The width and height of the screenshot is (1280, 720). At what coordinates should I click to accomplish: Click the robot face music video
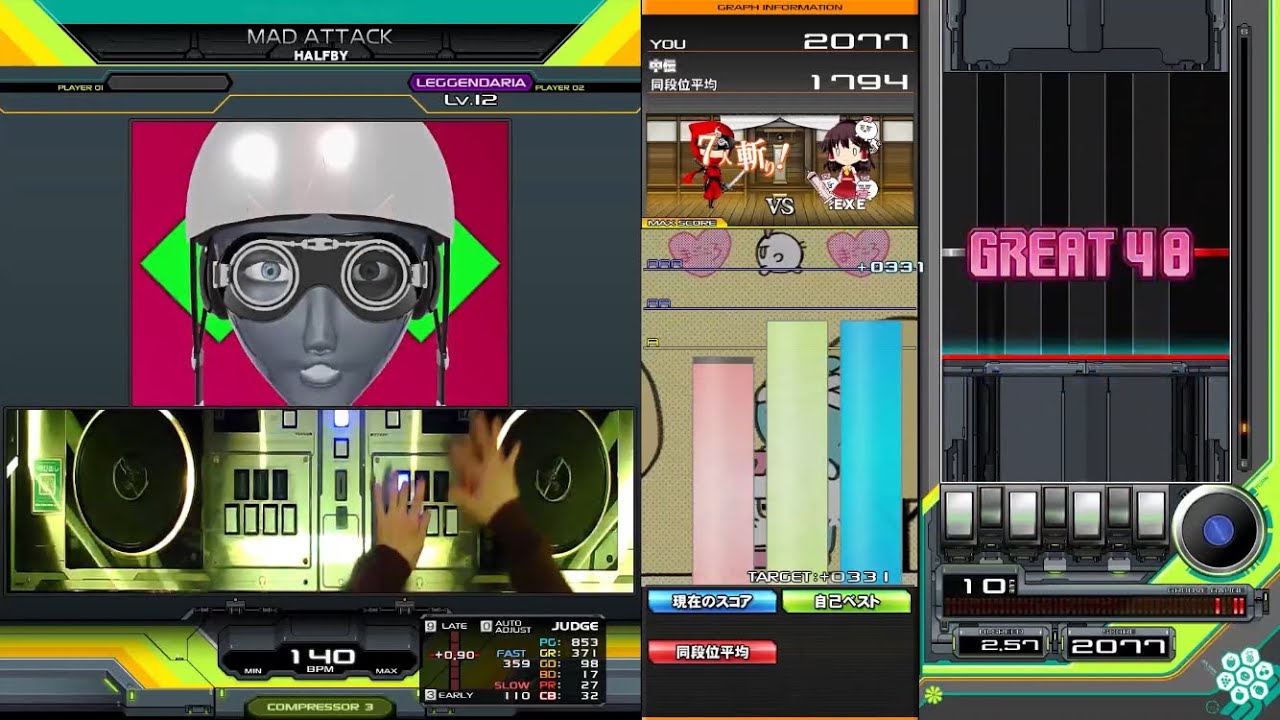pos(320,262)
